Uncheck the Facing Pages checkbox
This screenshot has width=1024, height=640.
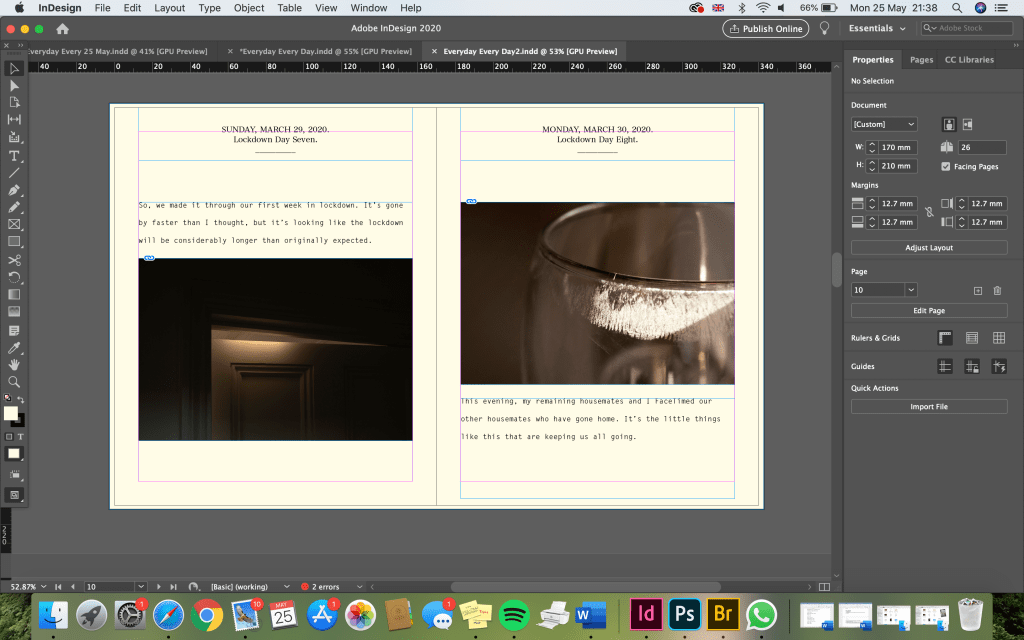click(946, 166)
